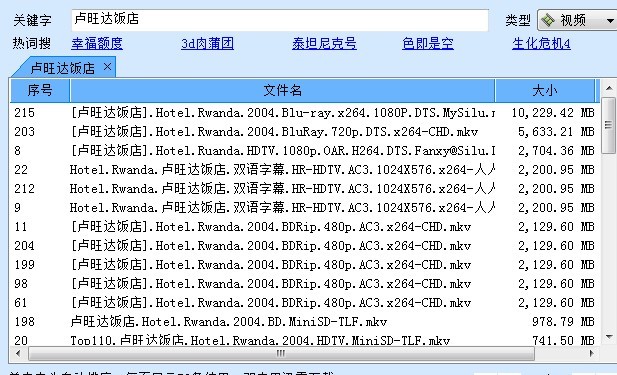Click the green diamond 视频 type icon
The width and height of the screenshot is (617, 375).
pos(548,20)
